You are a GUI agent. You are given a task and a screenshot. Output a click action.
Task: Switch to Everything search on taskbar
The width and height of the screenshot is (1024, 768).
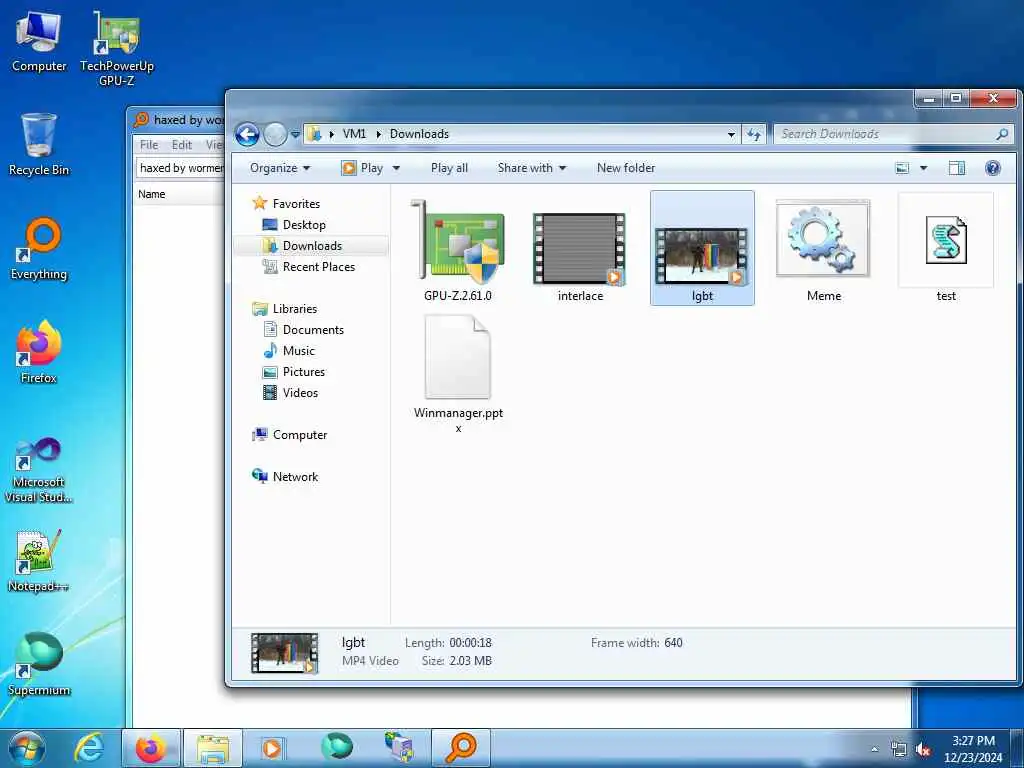pyautogui.click(x=460, y=748)
